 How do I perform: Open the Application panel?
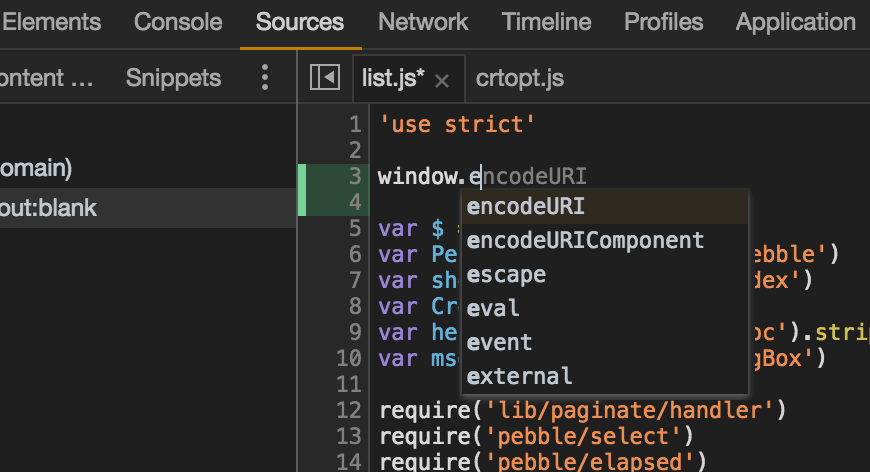[795, 22]
